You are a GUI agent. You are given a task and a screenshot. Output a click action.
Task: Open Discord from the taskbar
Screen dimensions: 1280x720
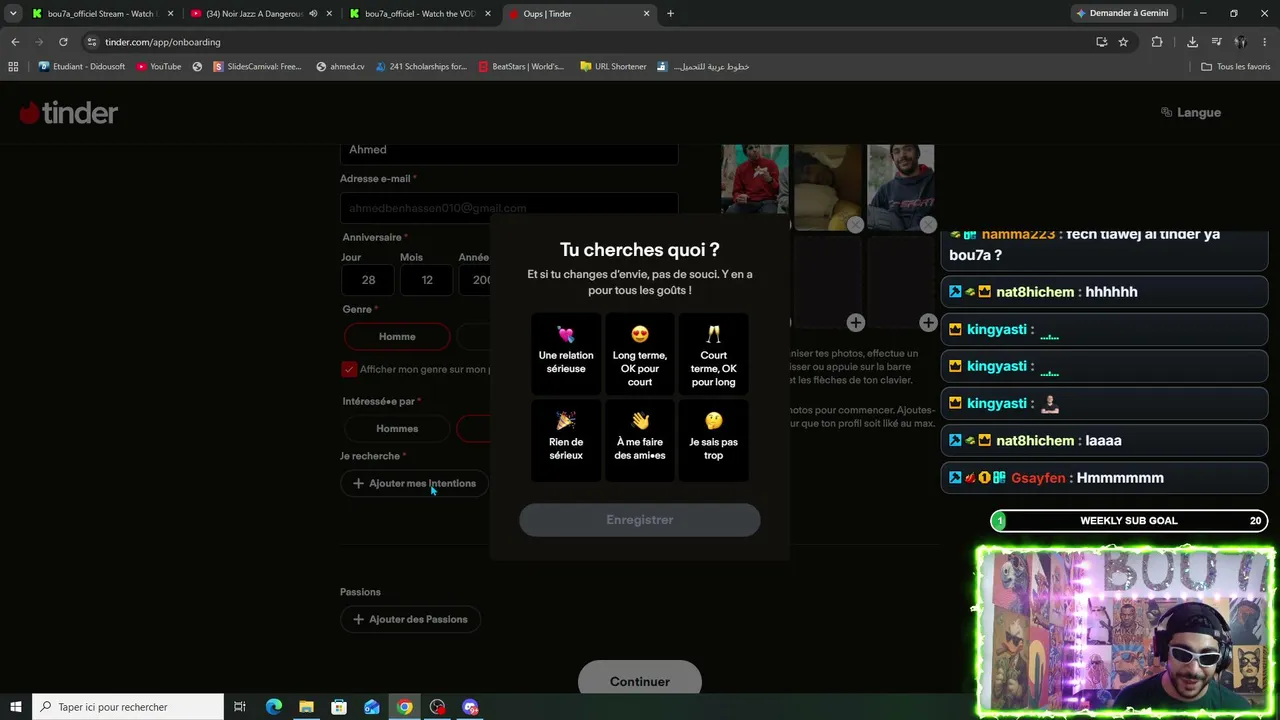(470, 707)
